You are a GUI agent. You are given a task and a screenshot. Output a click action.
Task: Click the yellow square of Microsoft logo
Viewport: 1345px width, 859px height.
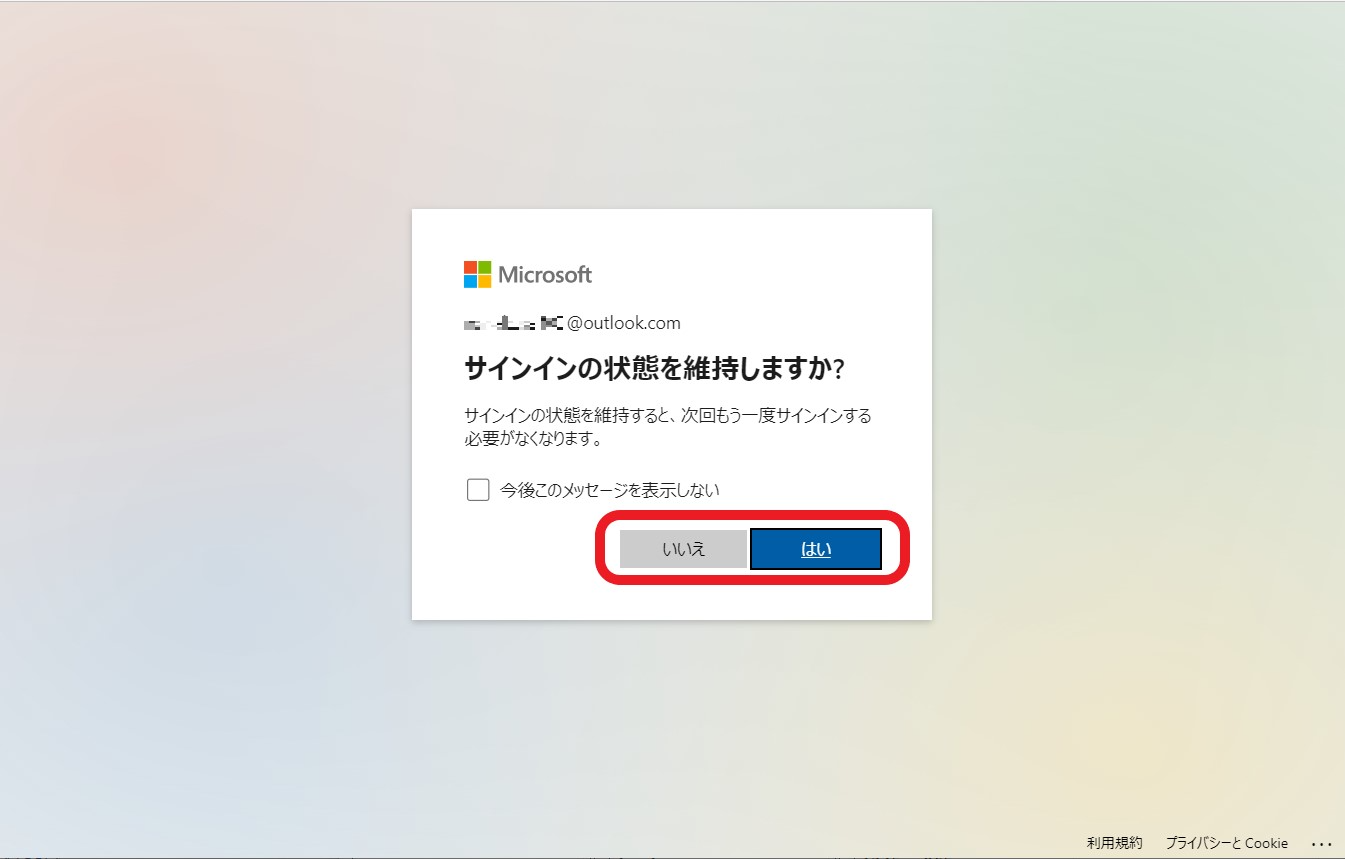[x=484, y=281]
